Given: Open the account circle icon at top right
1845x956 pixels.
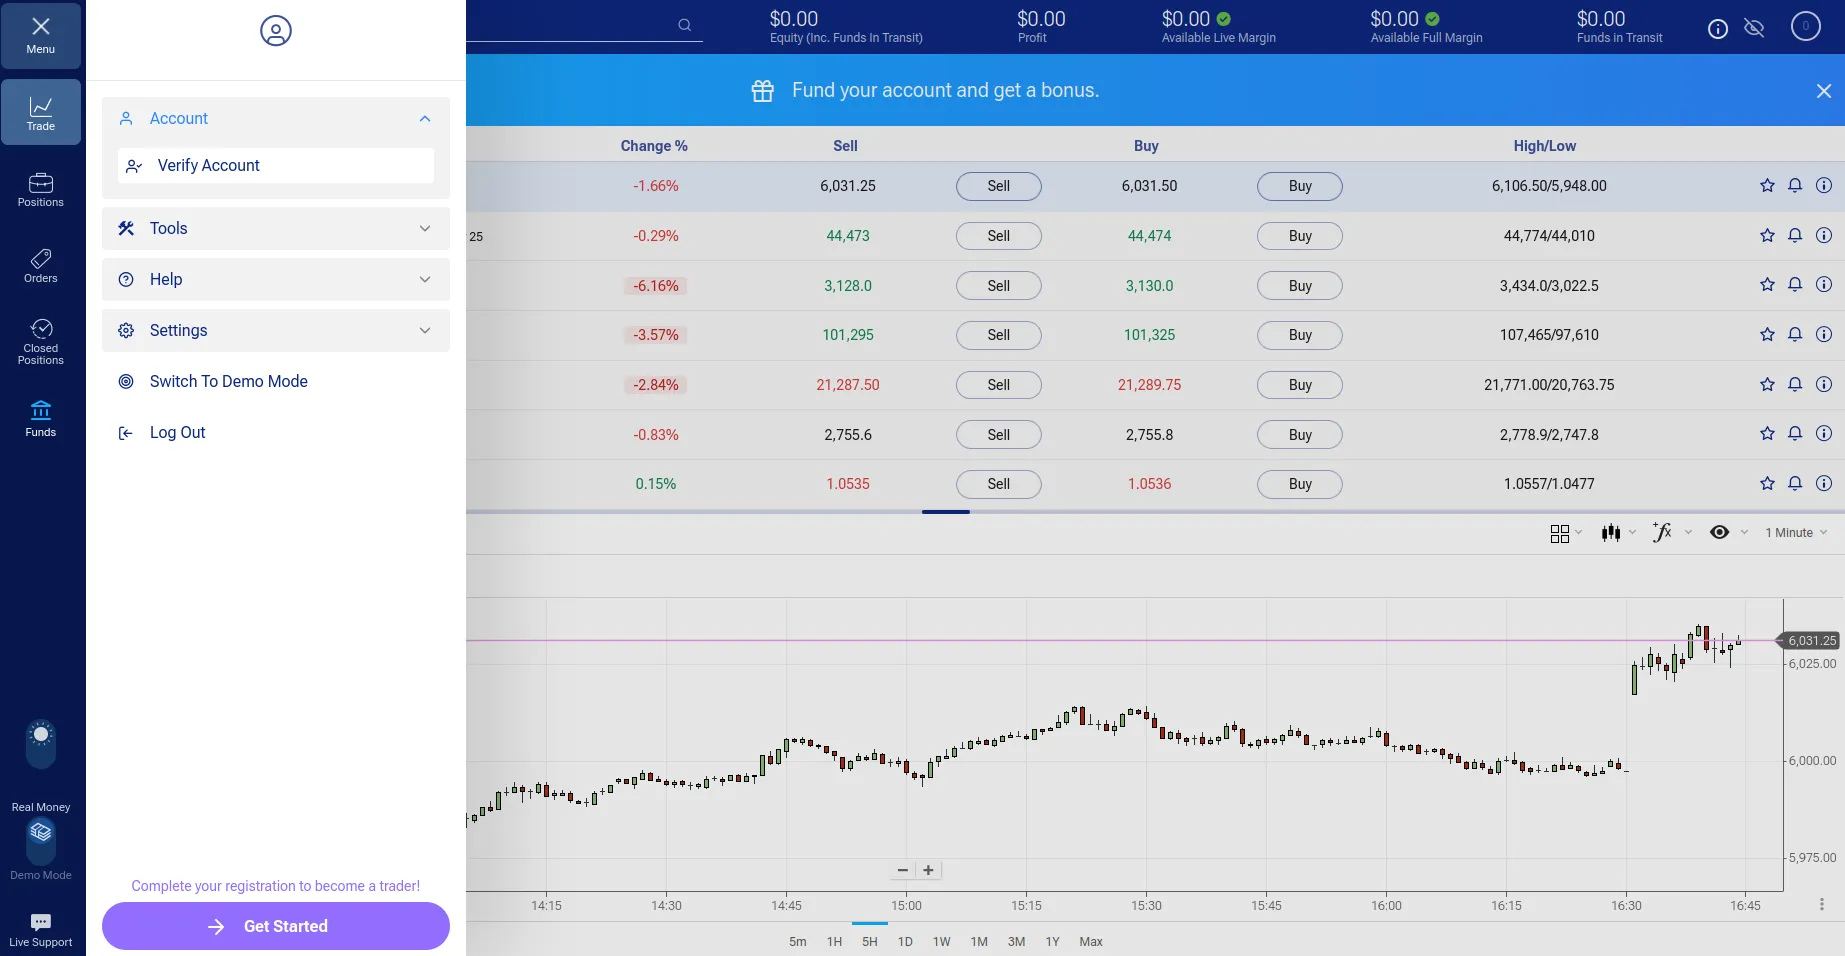Looking at the screenshot, I should click(x=1805, y=27).
